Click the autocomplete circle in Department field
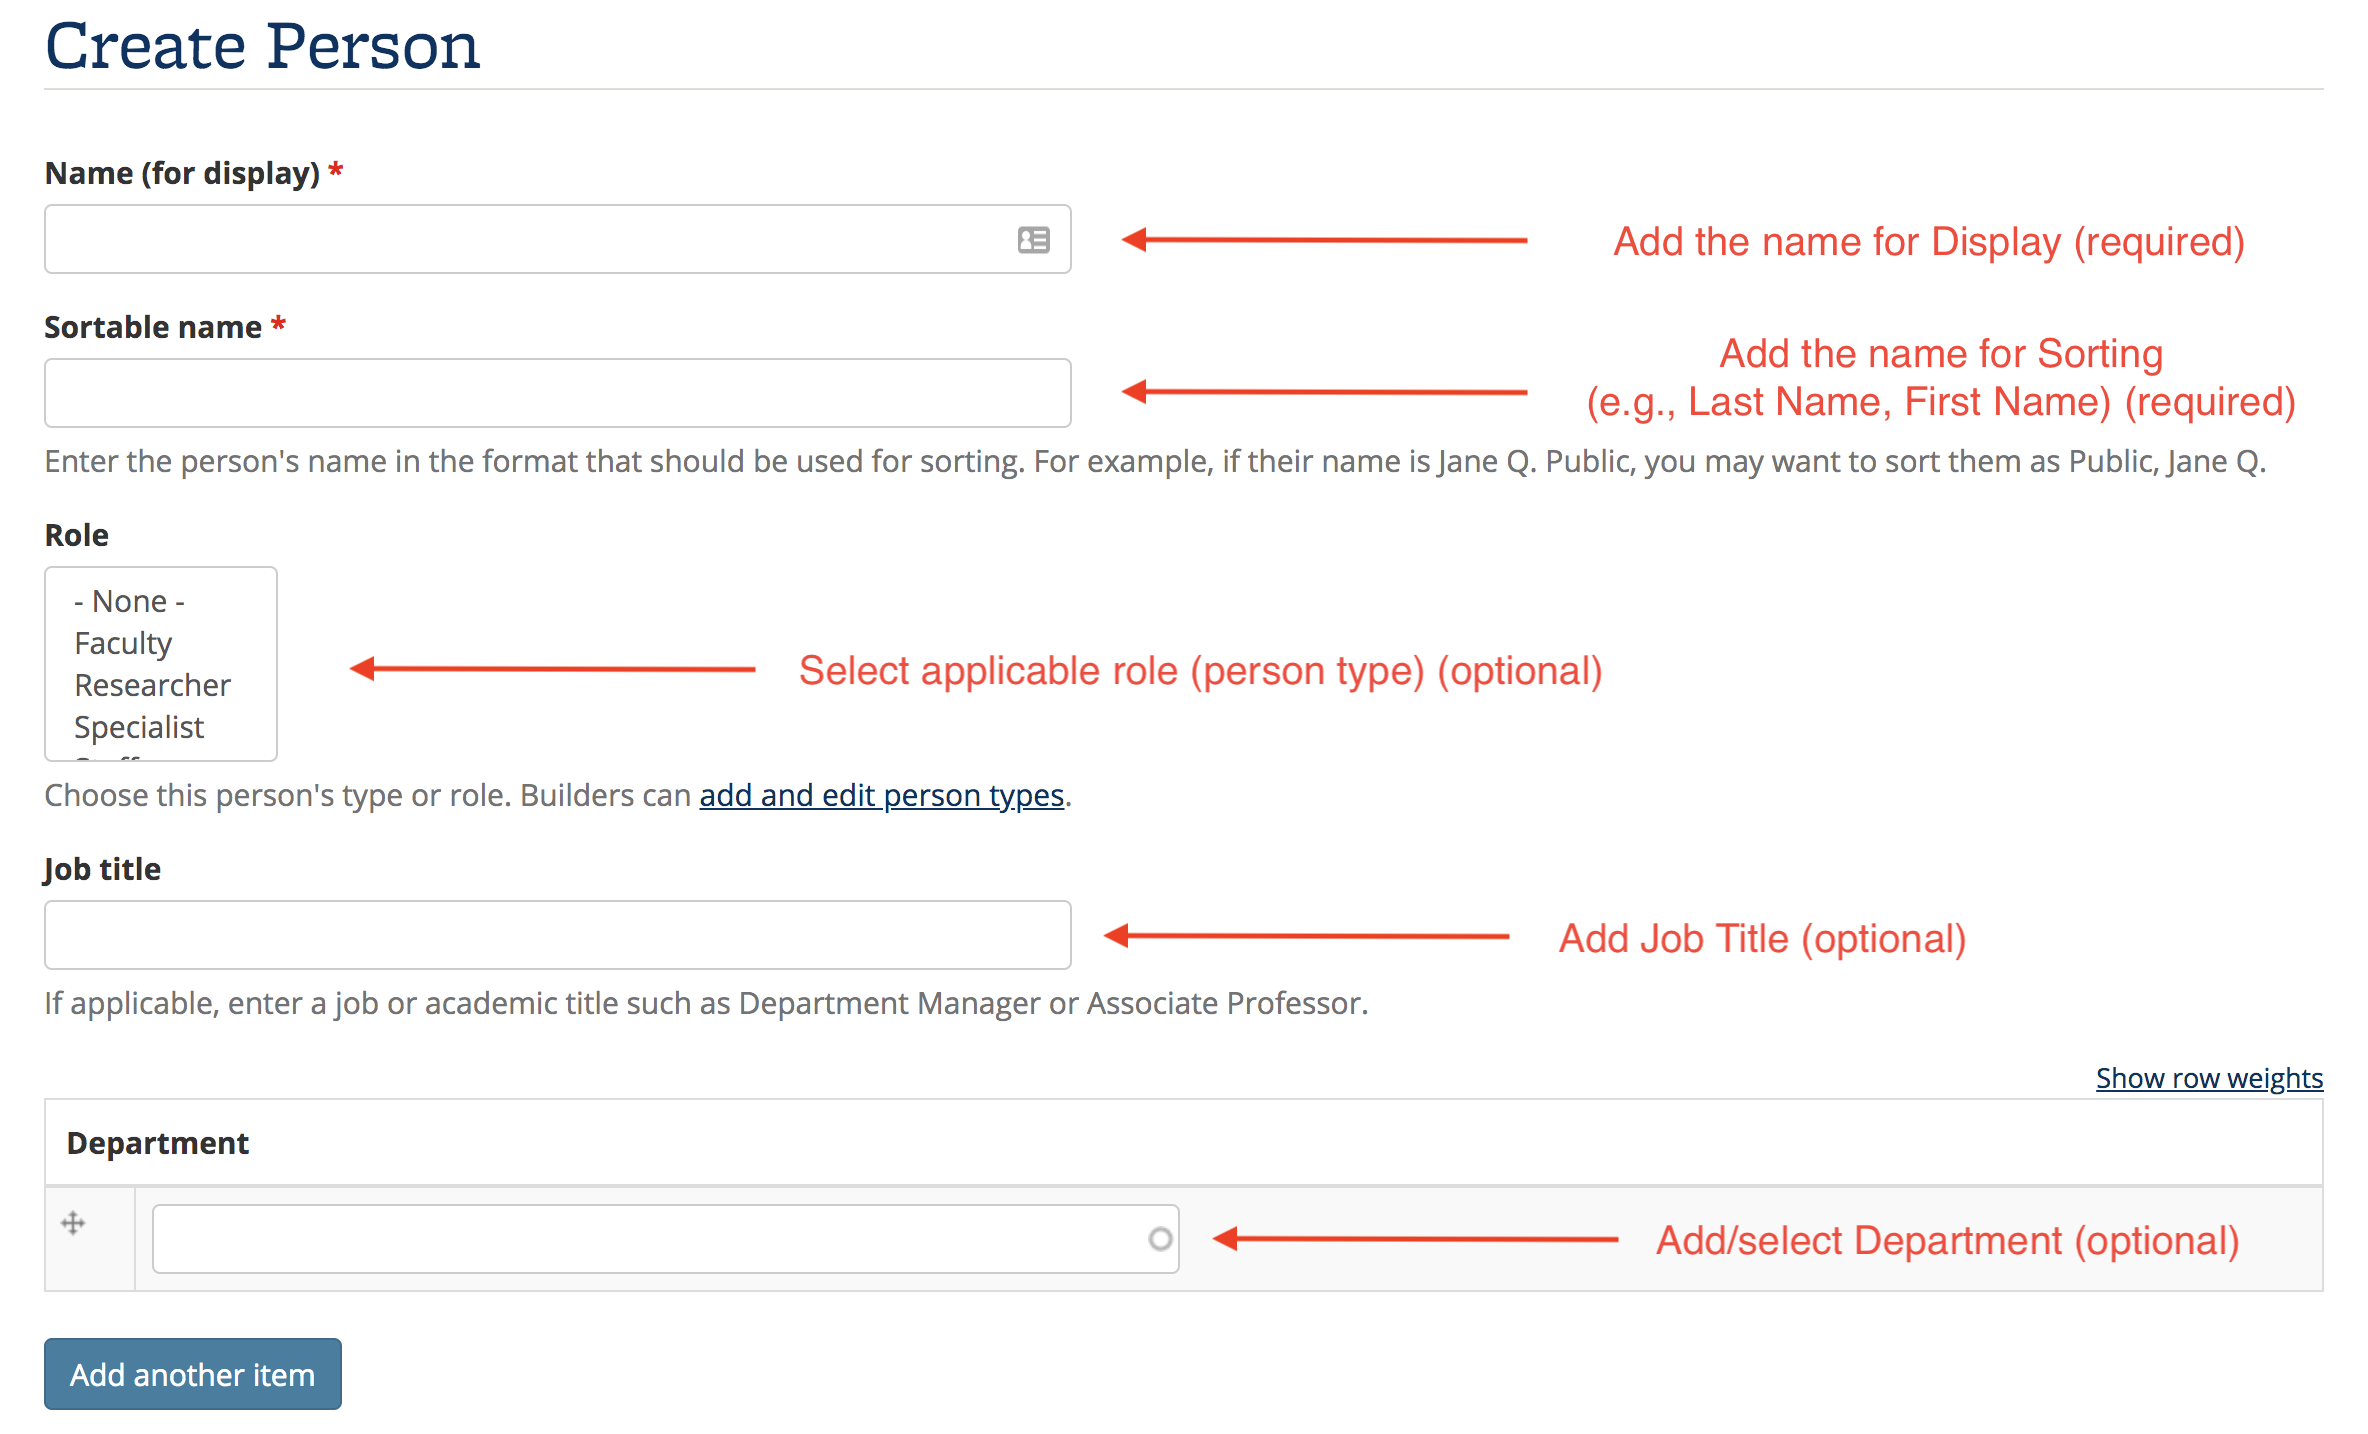The width and height of the screenshot is (2368, 1434). click(1160, 1239)
